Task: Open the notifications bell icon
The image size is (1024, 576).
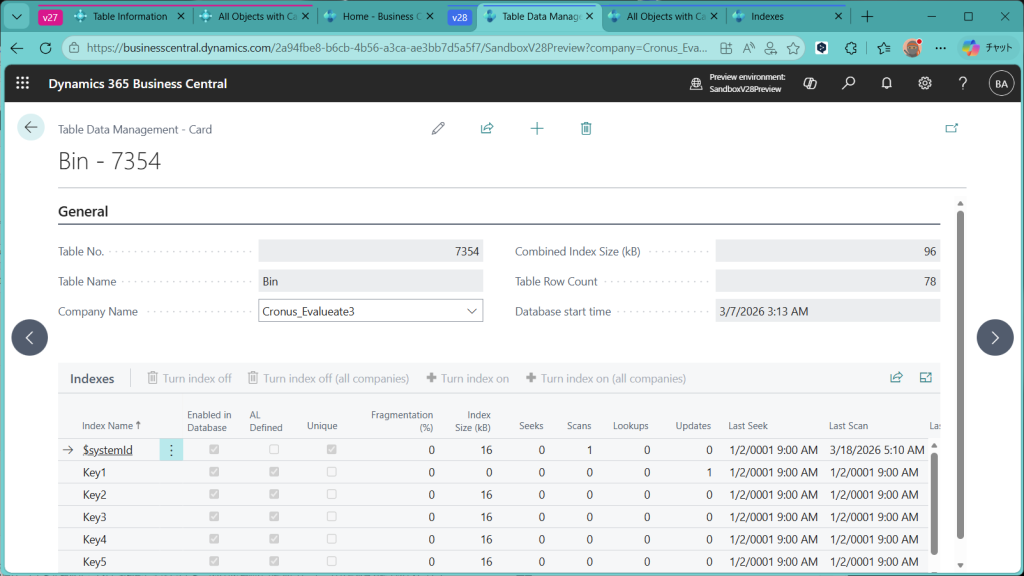Action: click(x=886, y=84)
